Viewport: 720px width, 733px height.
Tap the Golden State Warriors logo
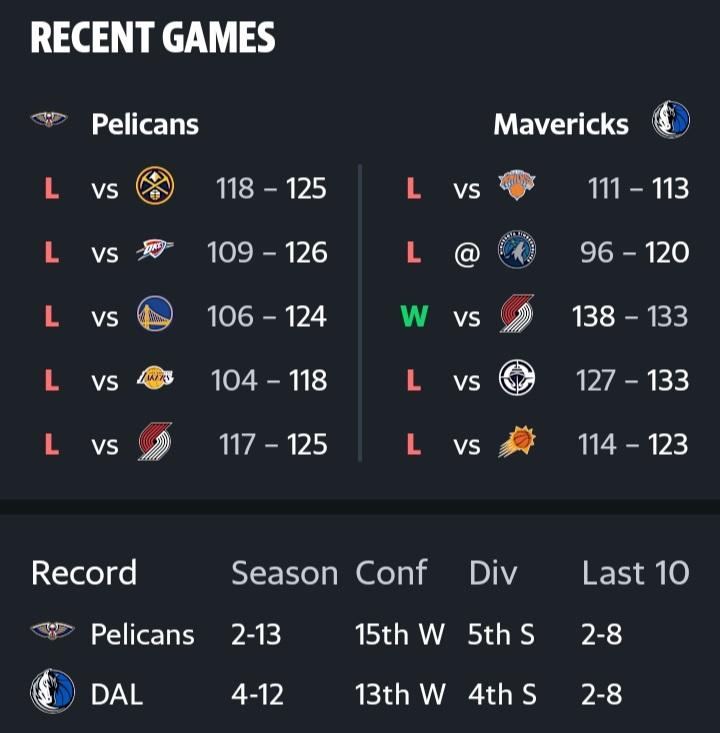(x=155, y=316)
